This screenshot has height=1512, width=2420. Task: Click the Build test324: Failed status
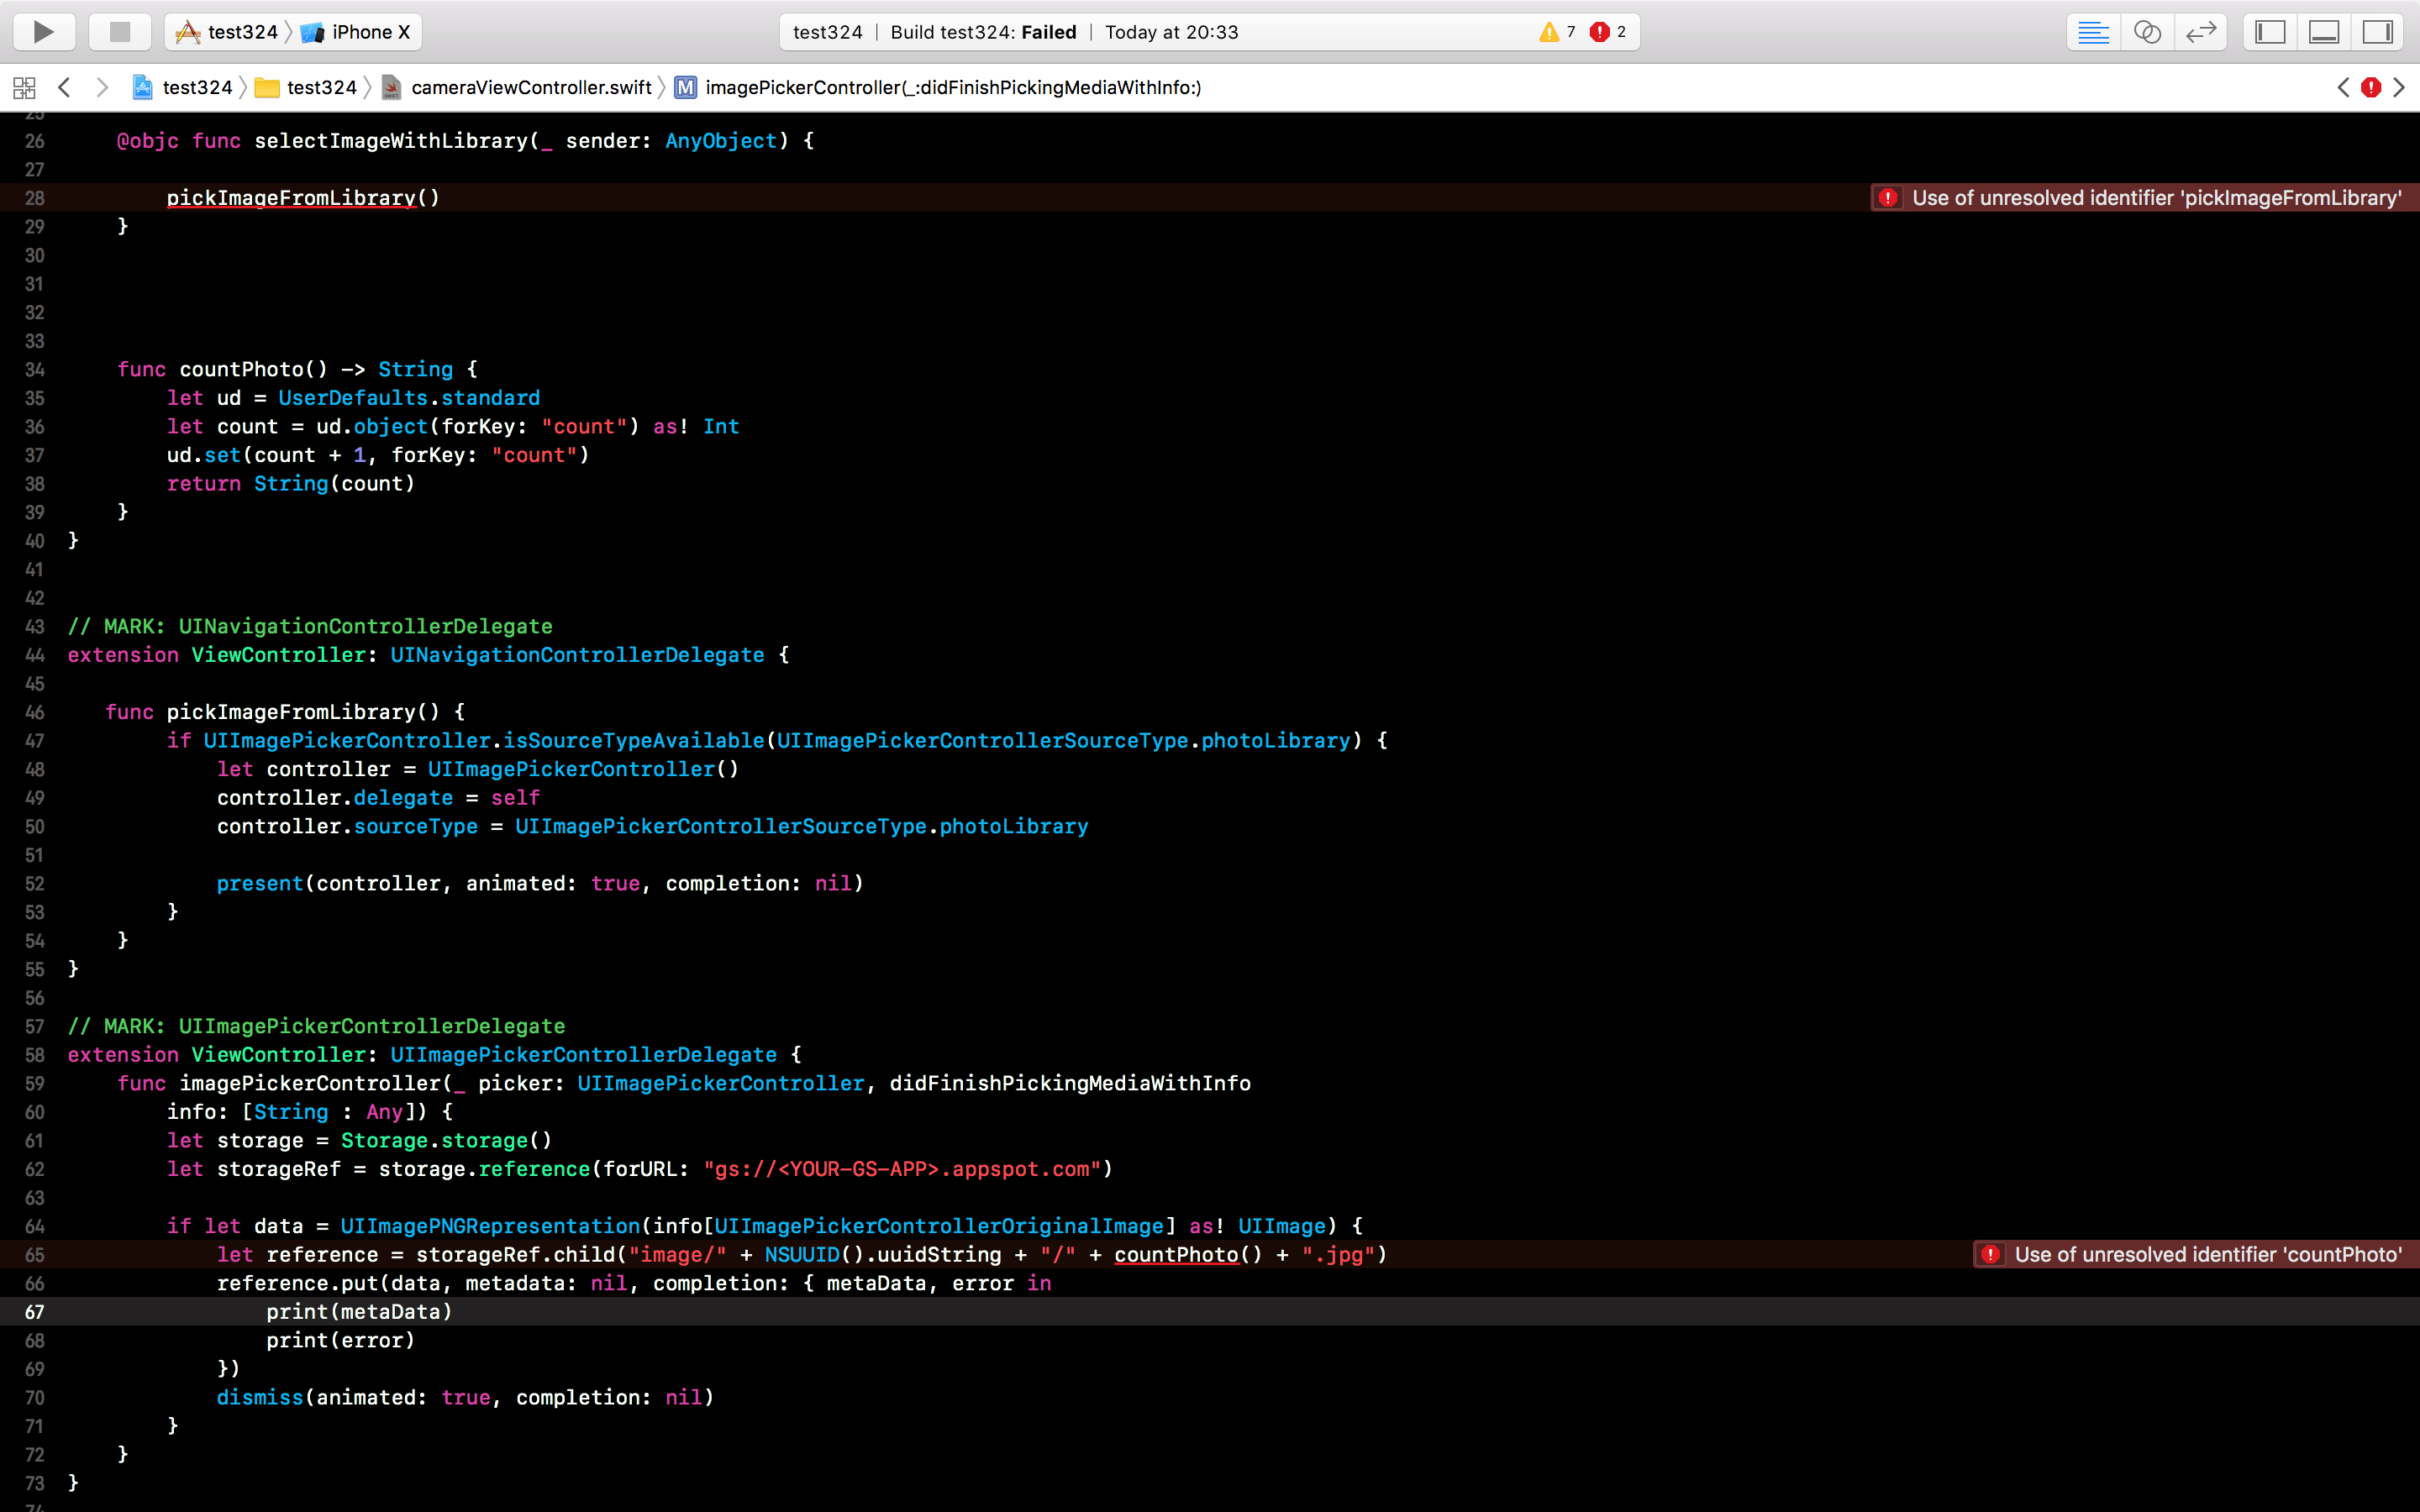[983, 32]
